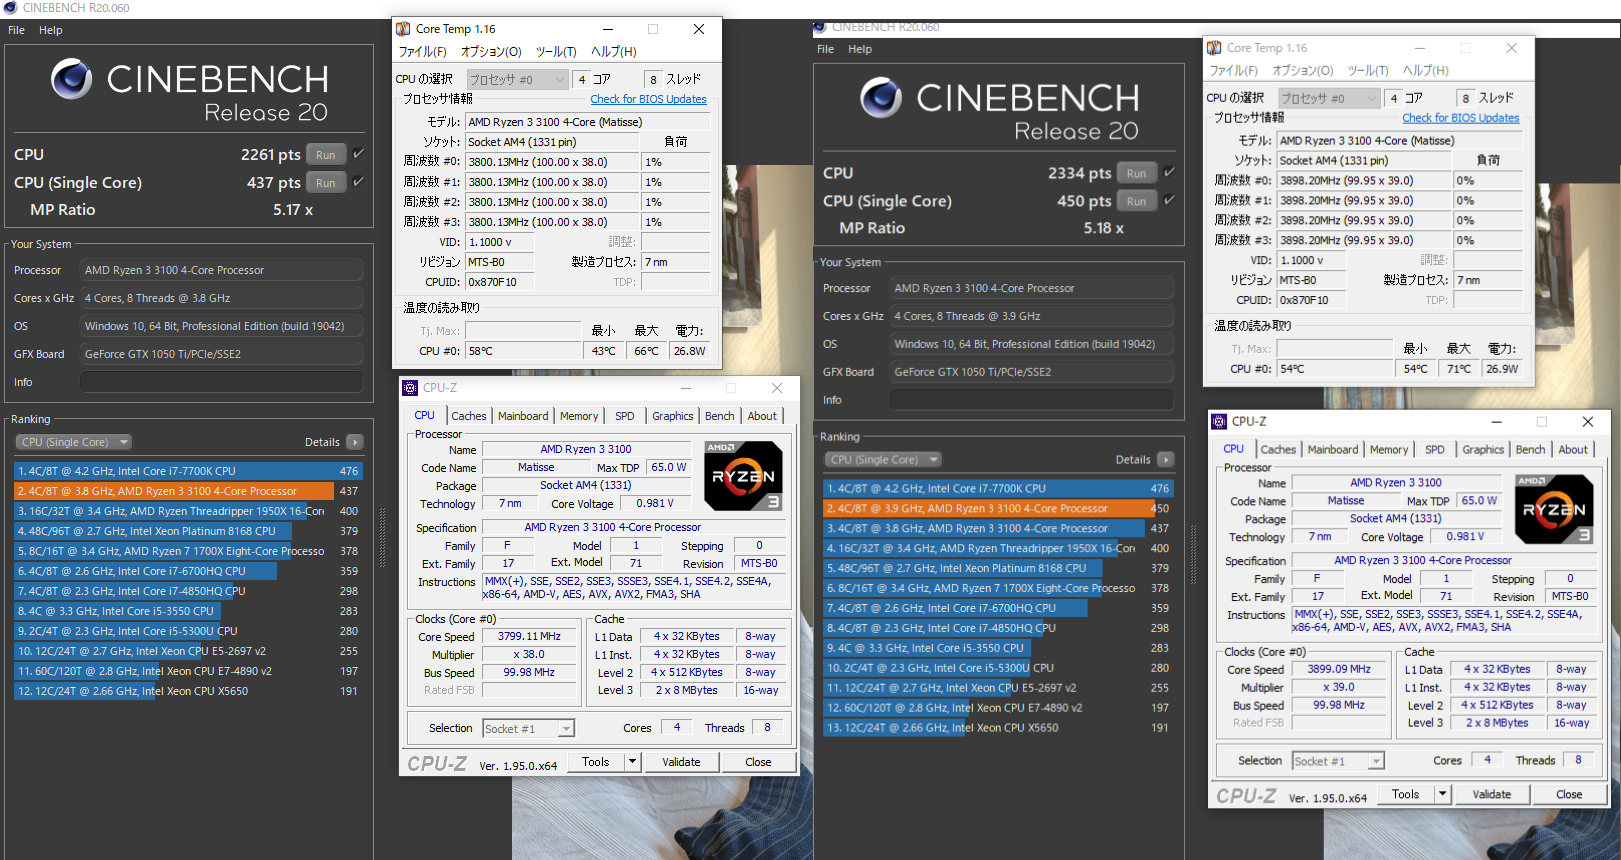This screenshot has width=1621, height=860.
Task: Click the Ryzen 3 logo in the right CPU-Z window
Action: 1555,509
